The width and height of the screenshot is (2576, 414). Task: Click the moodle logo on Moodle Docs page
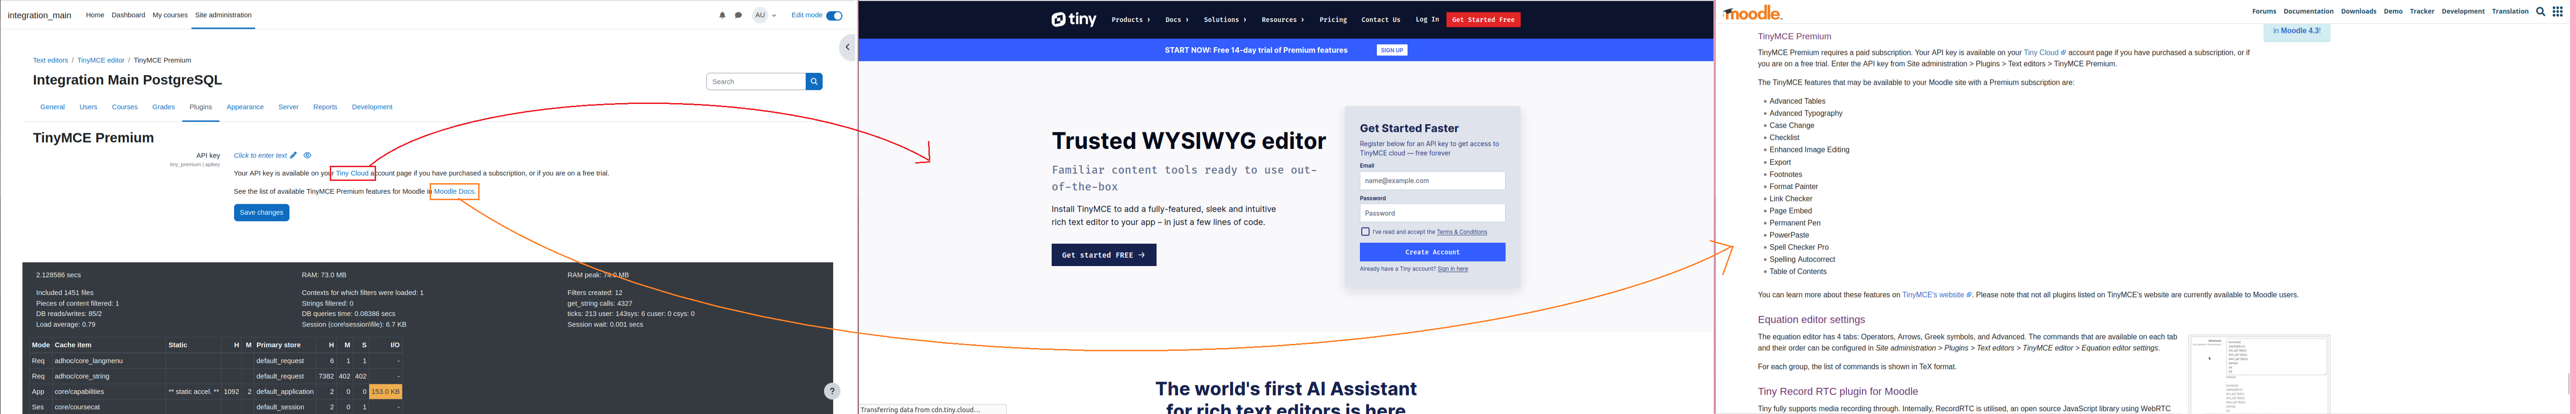point(1753,12)
